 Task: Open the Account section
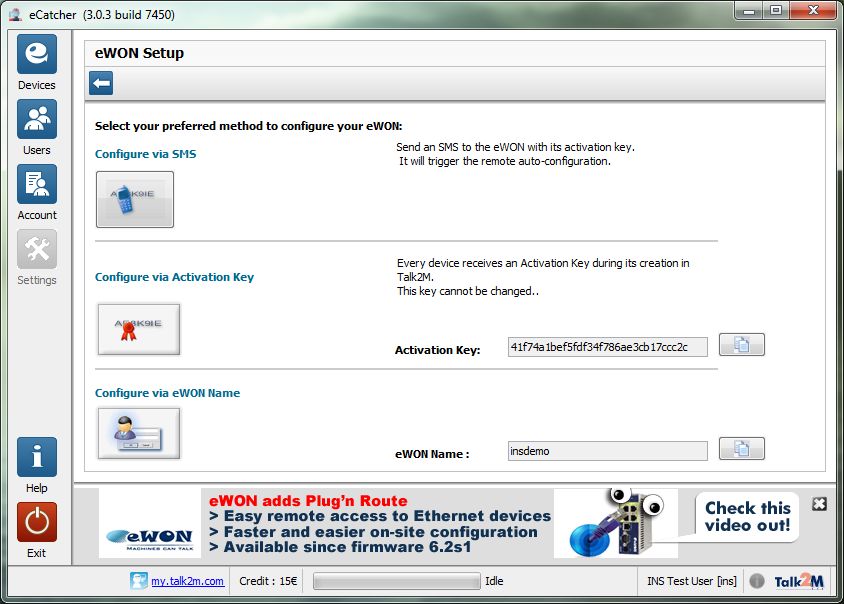pyautogui.click(x=37, y=184)
